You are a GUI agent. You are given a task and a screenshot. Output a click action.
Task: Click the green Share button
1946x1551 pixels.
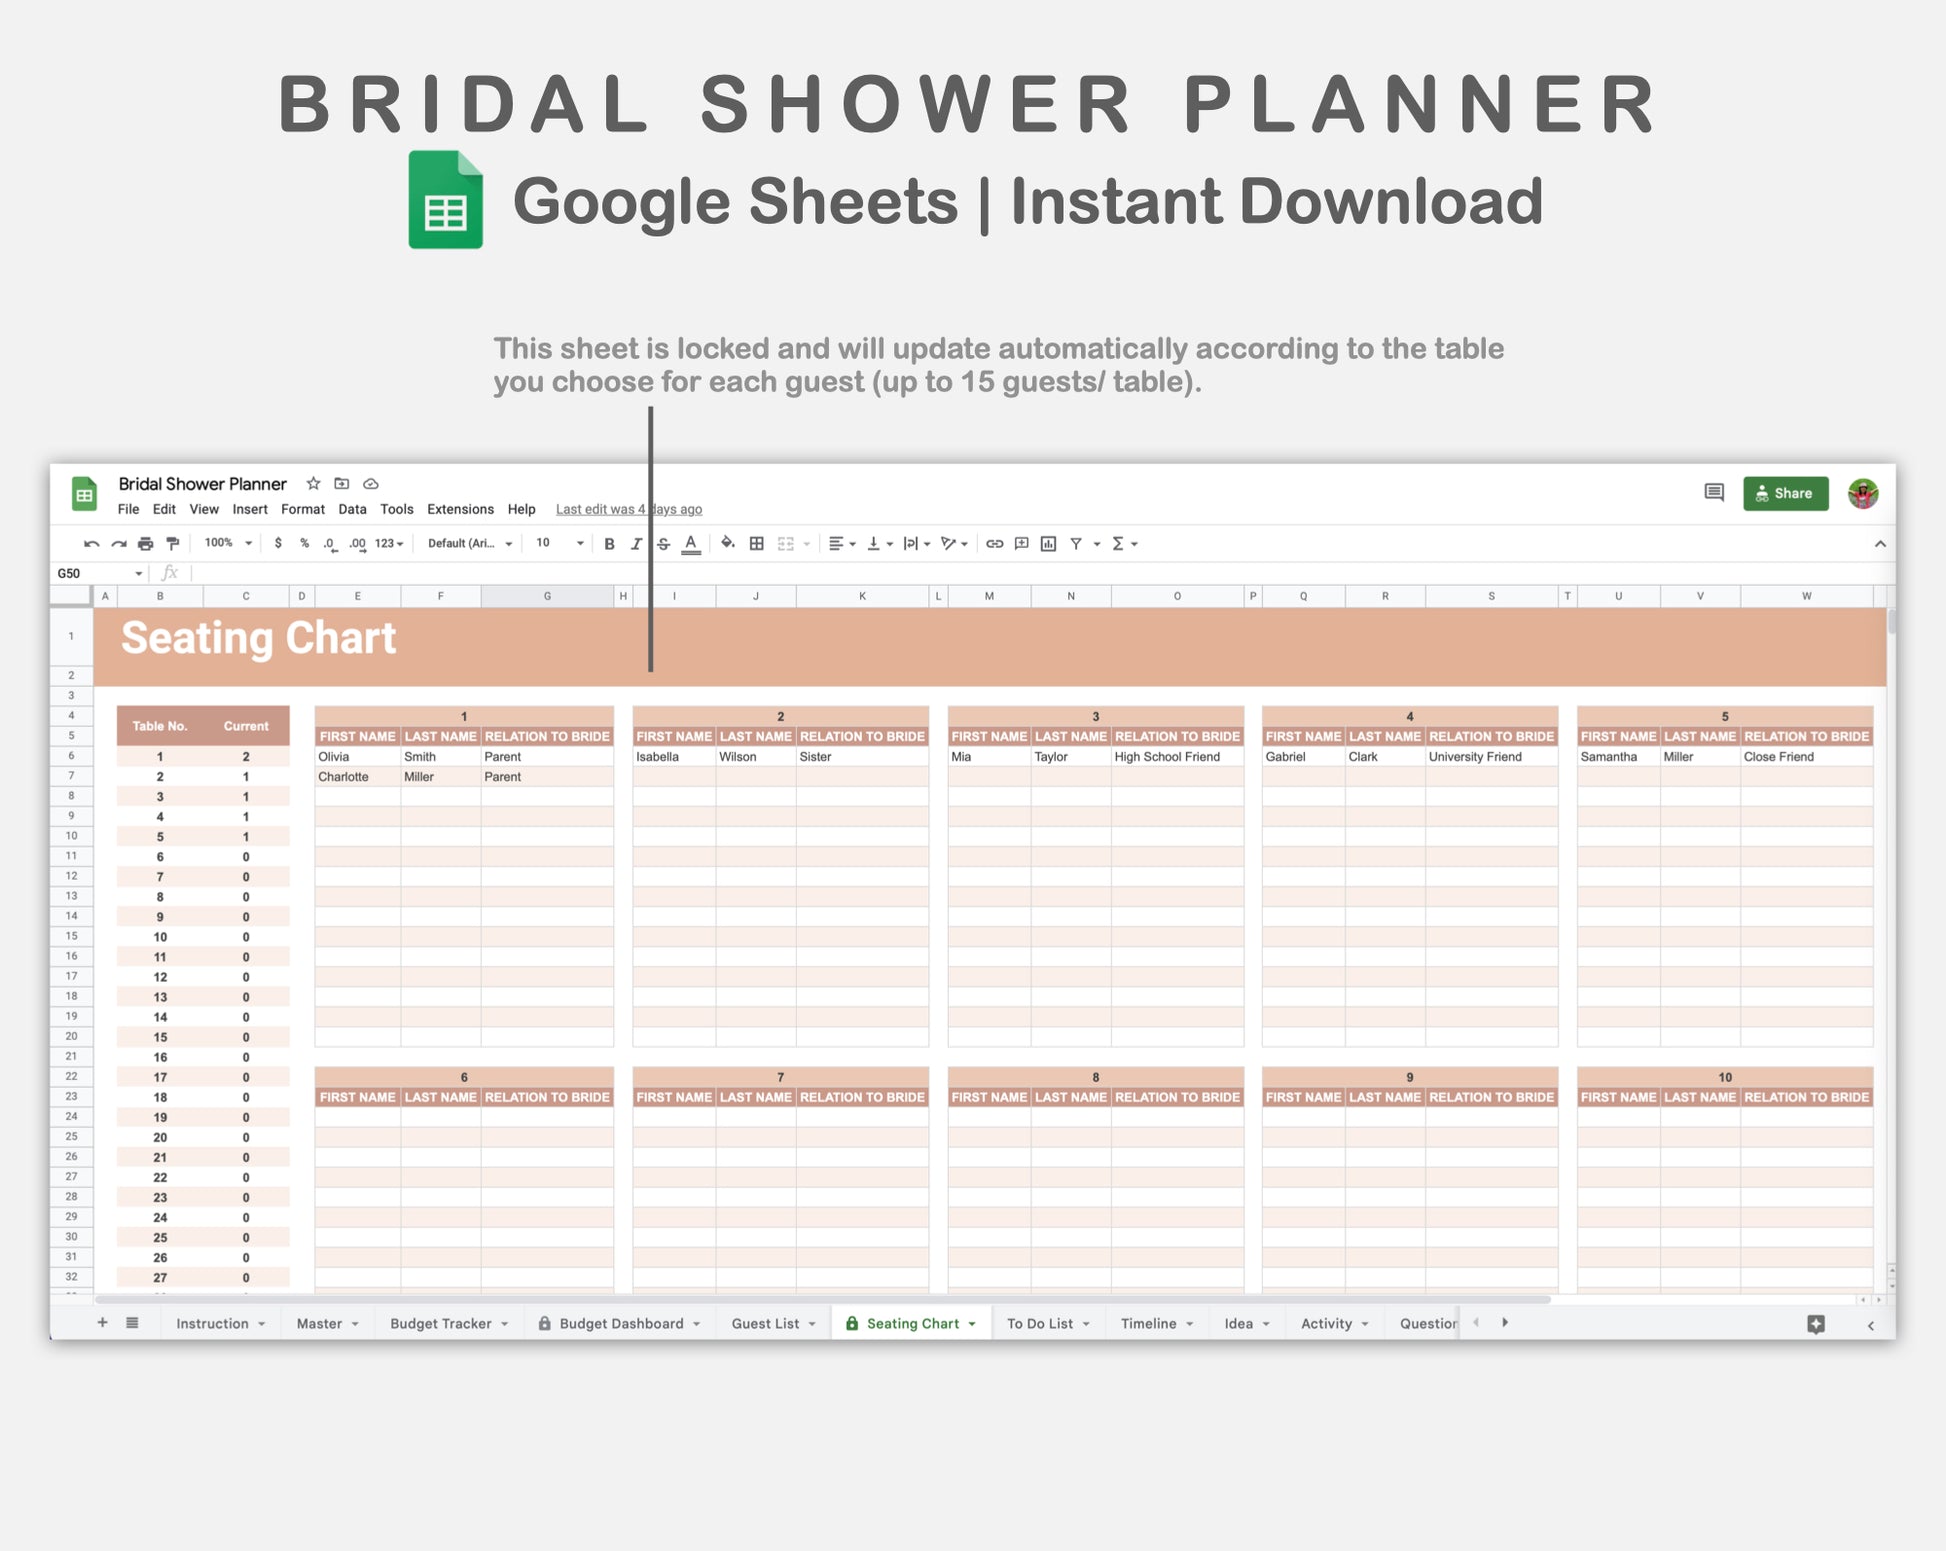[1785, 493]
